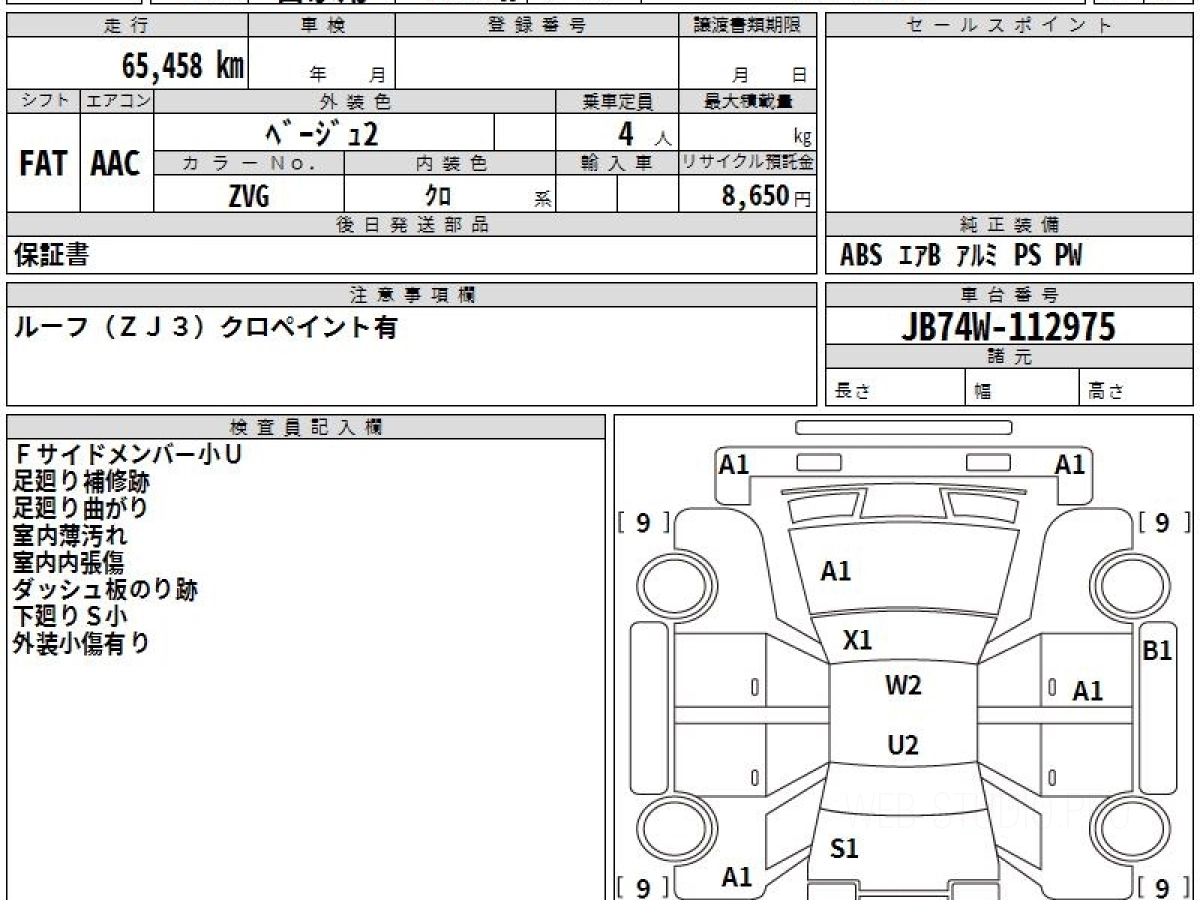Click the Fサイドメンバー小U inspector note

127,454
